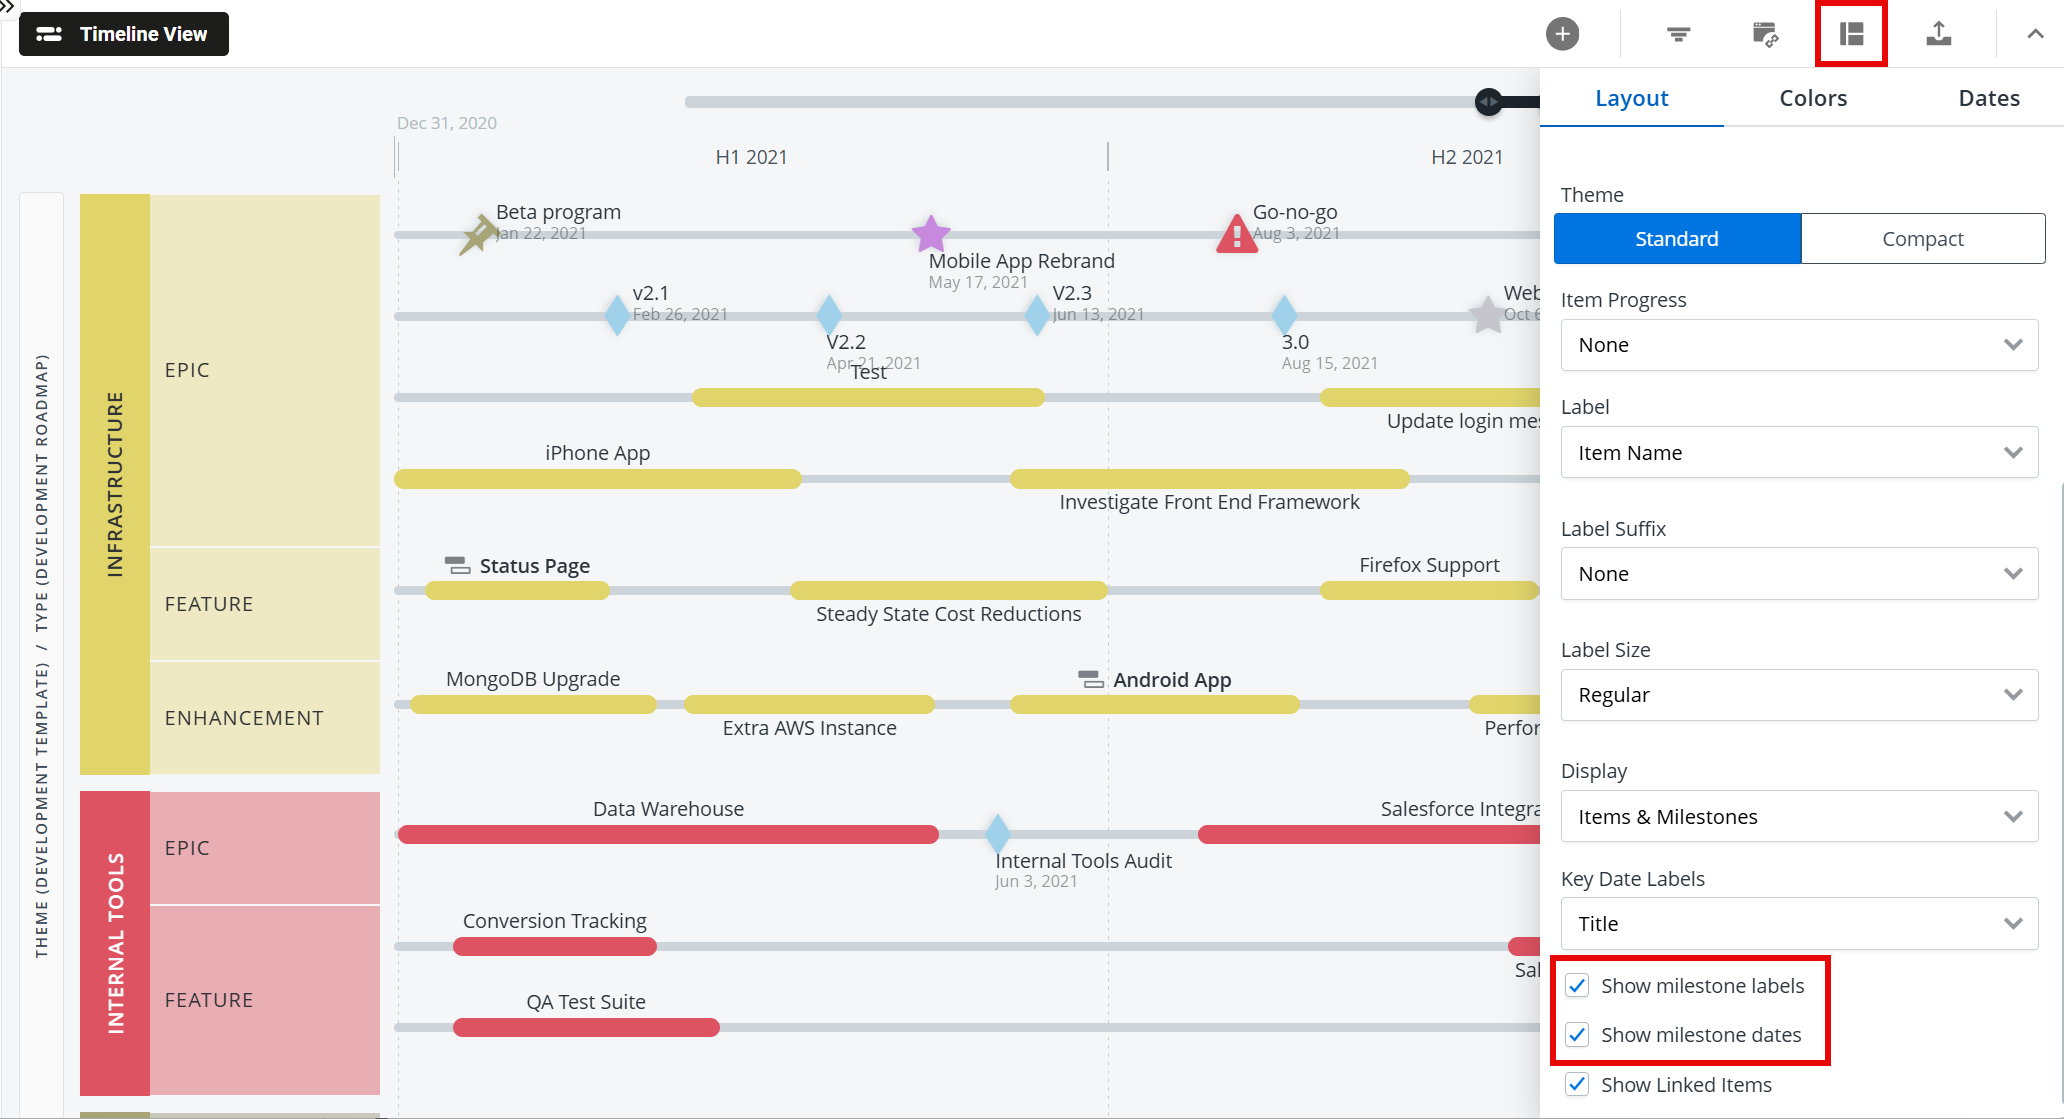This screenshot has height=1119, width=2064.
Task: Open the Dates tab
Action: [x=1988, y=98]
